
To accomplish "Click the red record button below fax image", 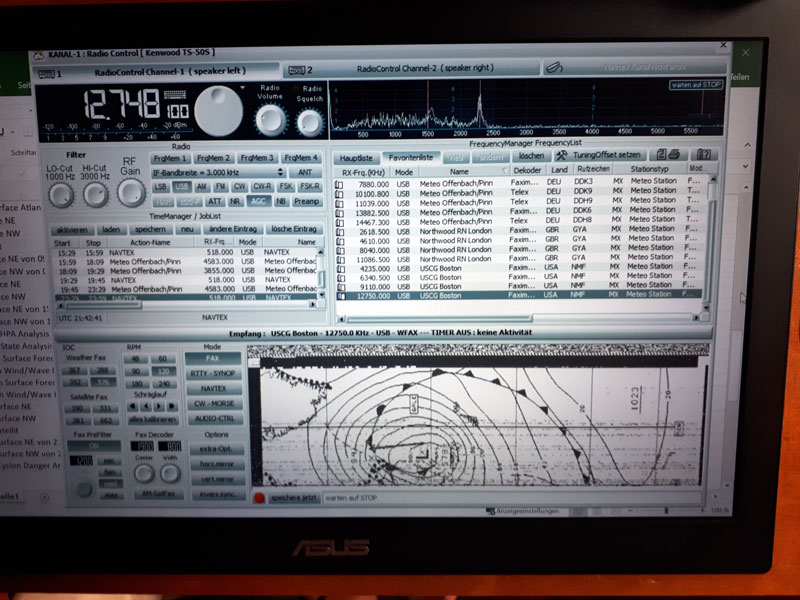I will 259,497.
